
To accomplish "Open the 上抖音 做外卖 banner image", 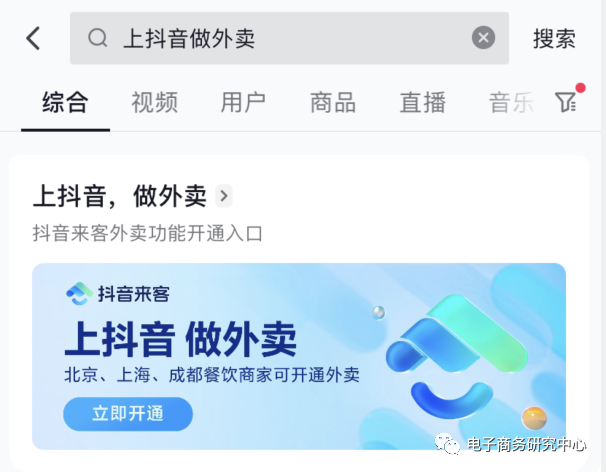I will pos(299,356).
